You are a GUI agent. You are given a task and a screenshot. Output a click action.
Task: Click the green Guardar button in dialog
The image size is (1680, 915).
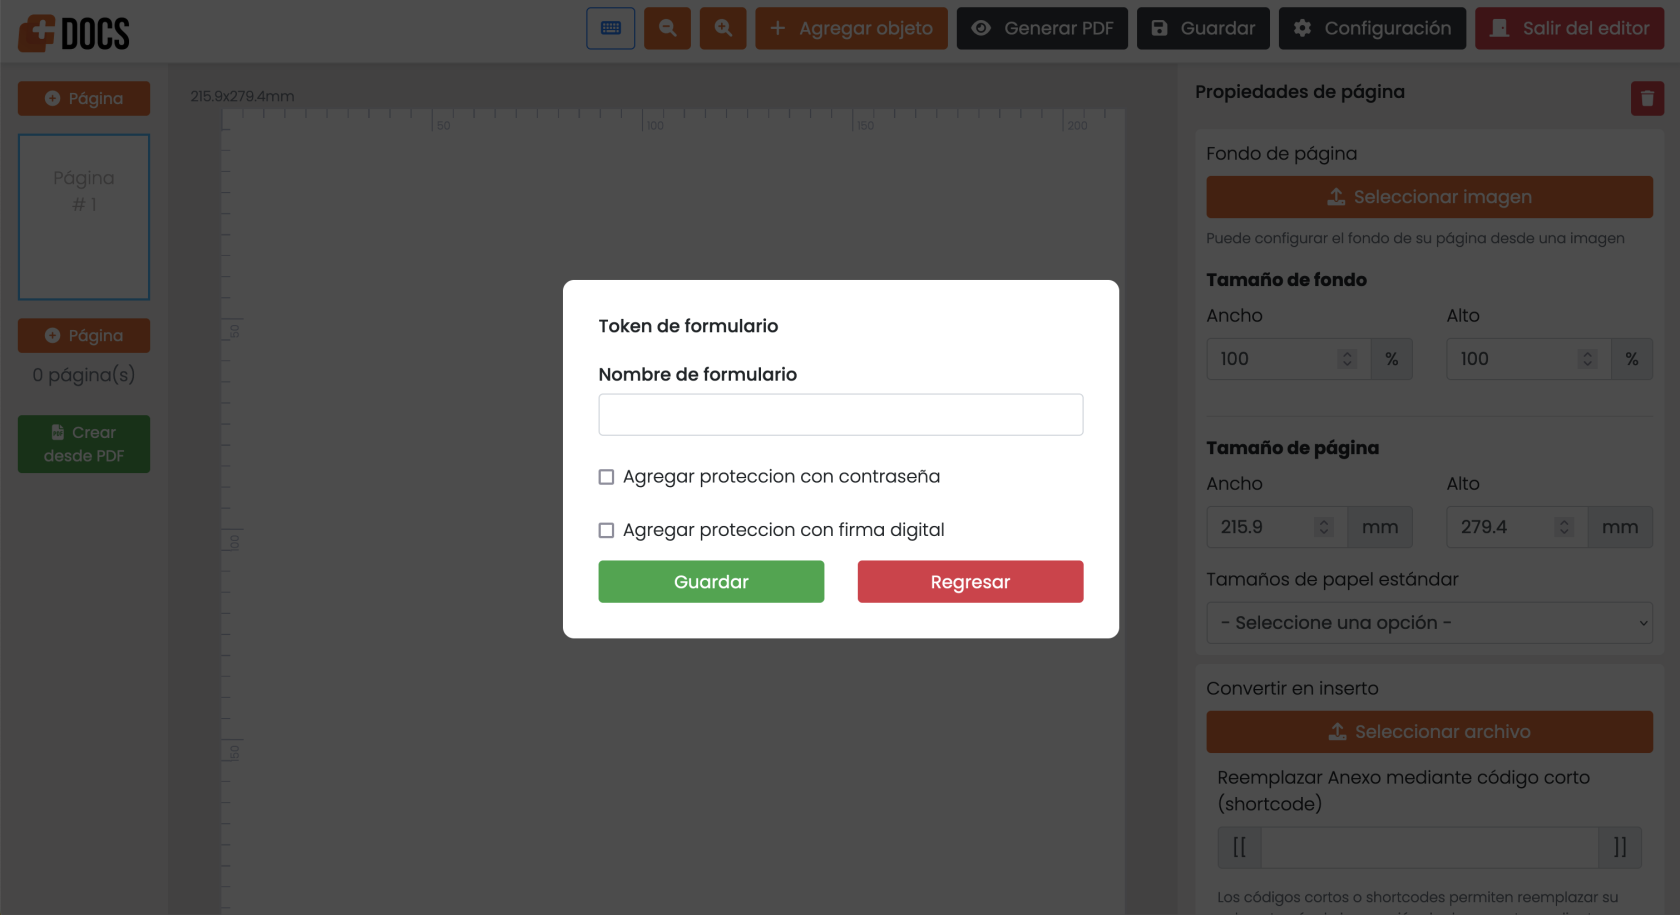coord(711,582)
